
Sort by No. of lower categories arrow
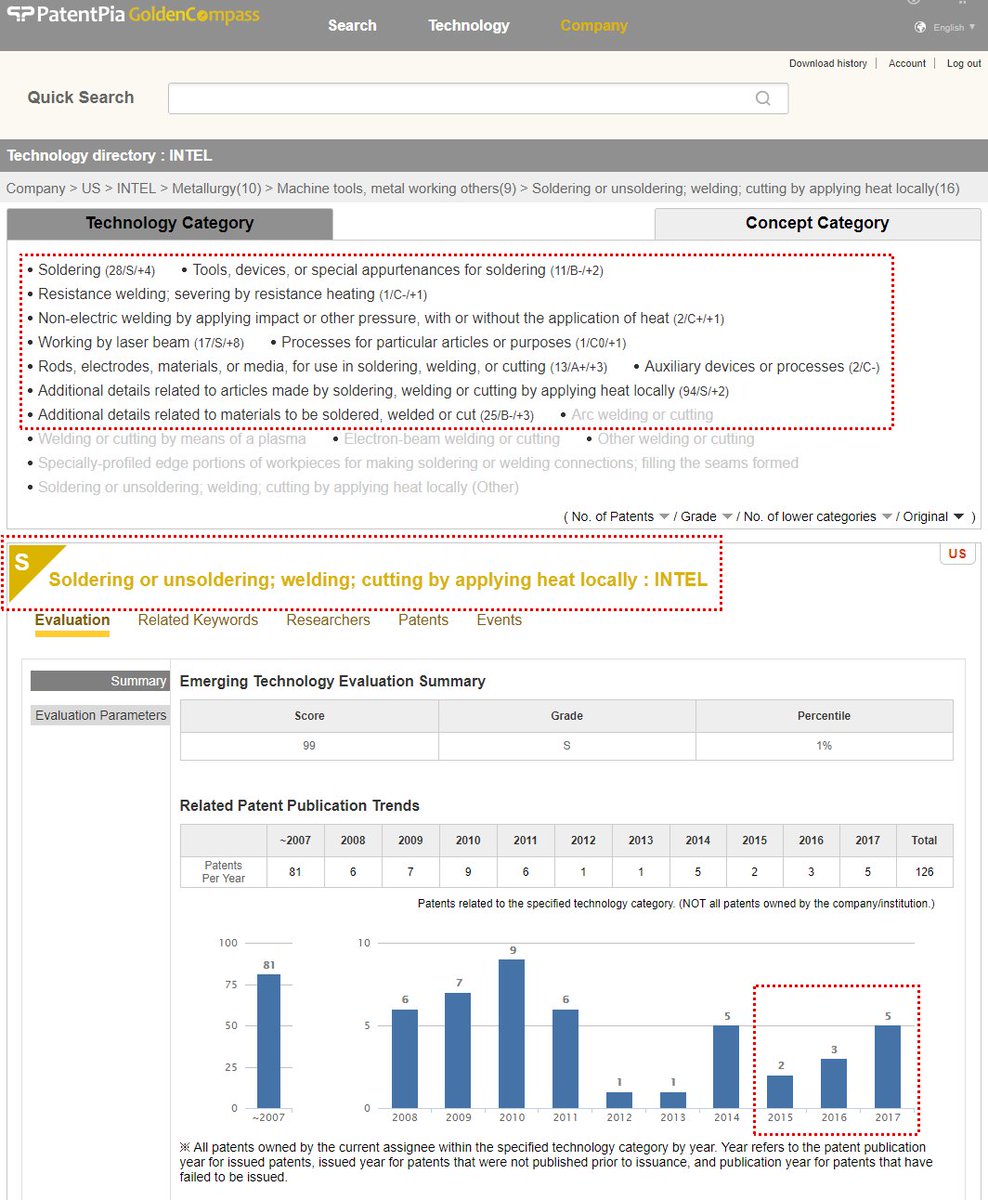(886, 517)
